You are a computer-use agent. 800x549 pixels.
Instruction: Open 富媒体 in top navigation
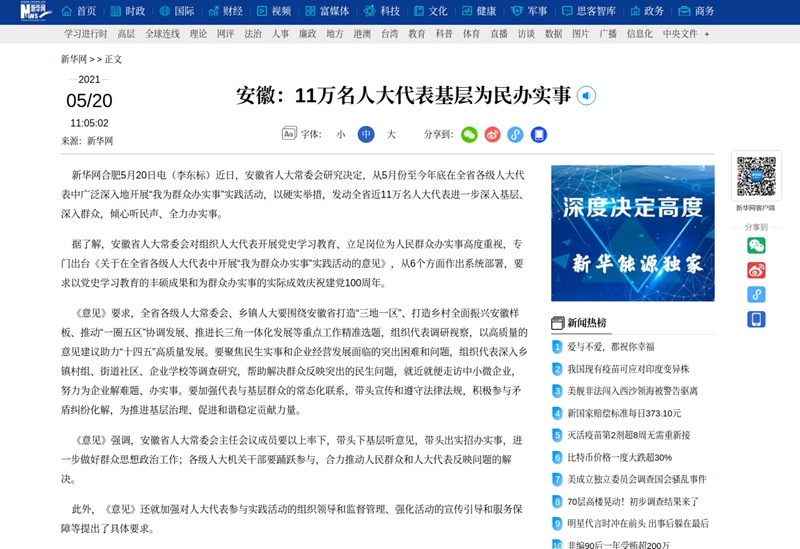328,11
